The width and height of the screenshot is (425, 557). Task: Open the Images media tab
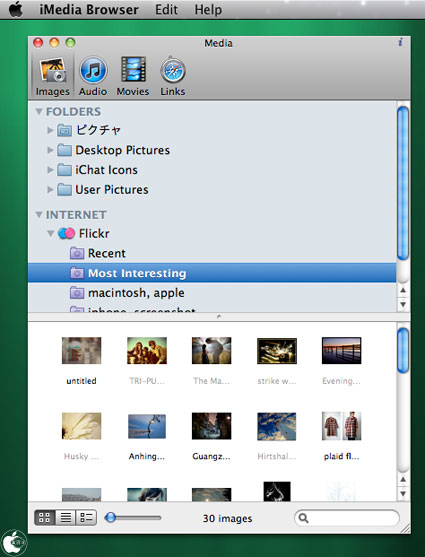53,76
